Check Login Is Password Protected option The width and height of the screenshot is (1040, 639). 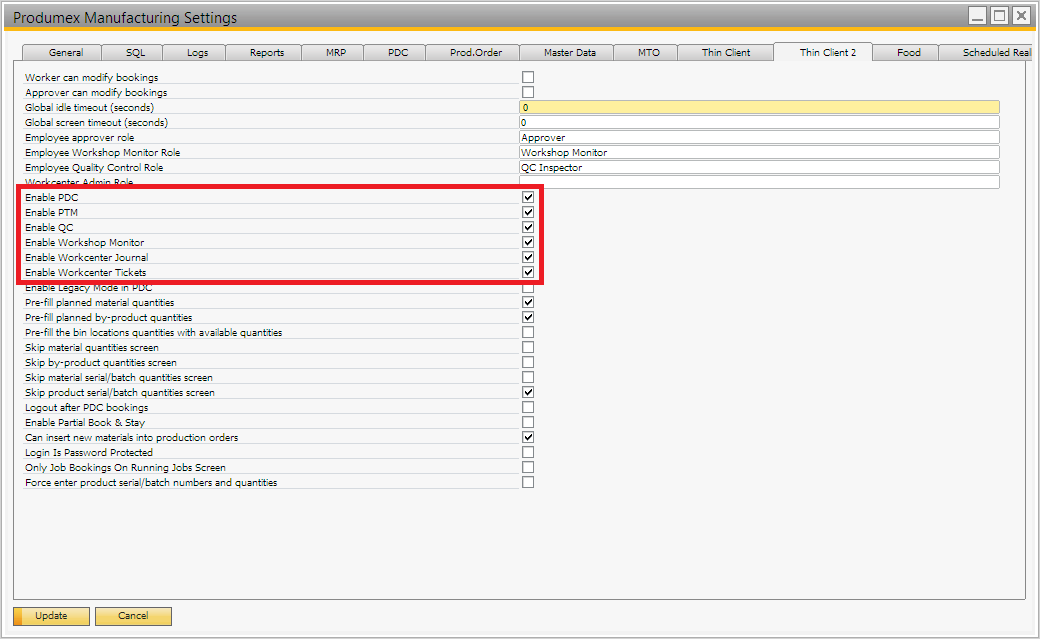(528, 452)
